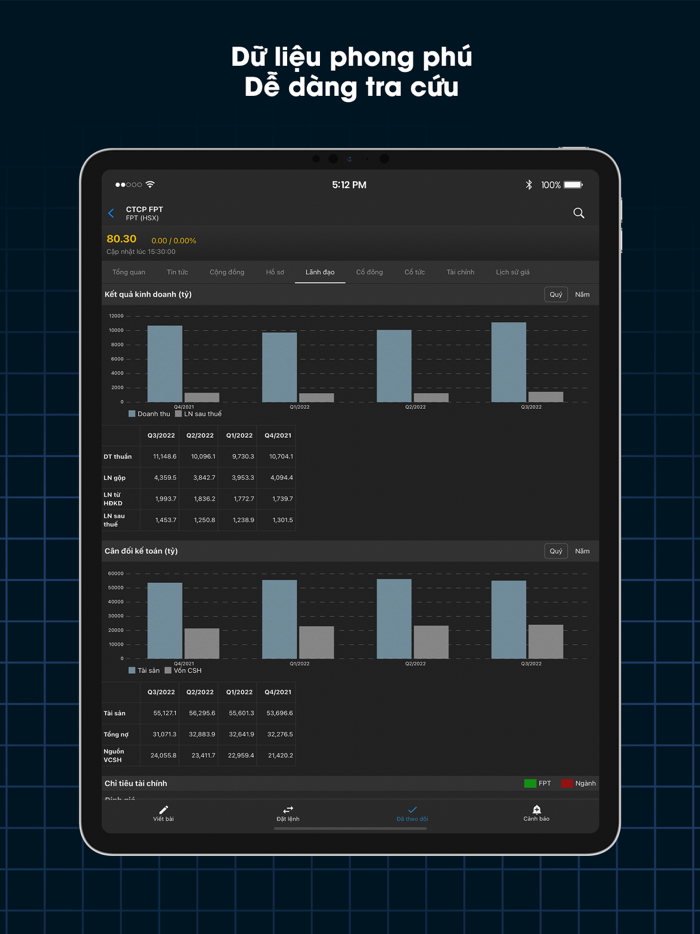
Task: Click the 80.30 stock price
Action: (122, 239)
